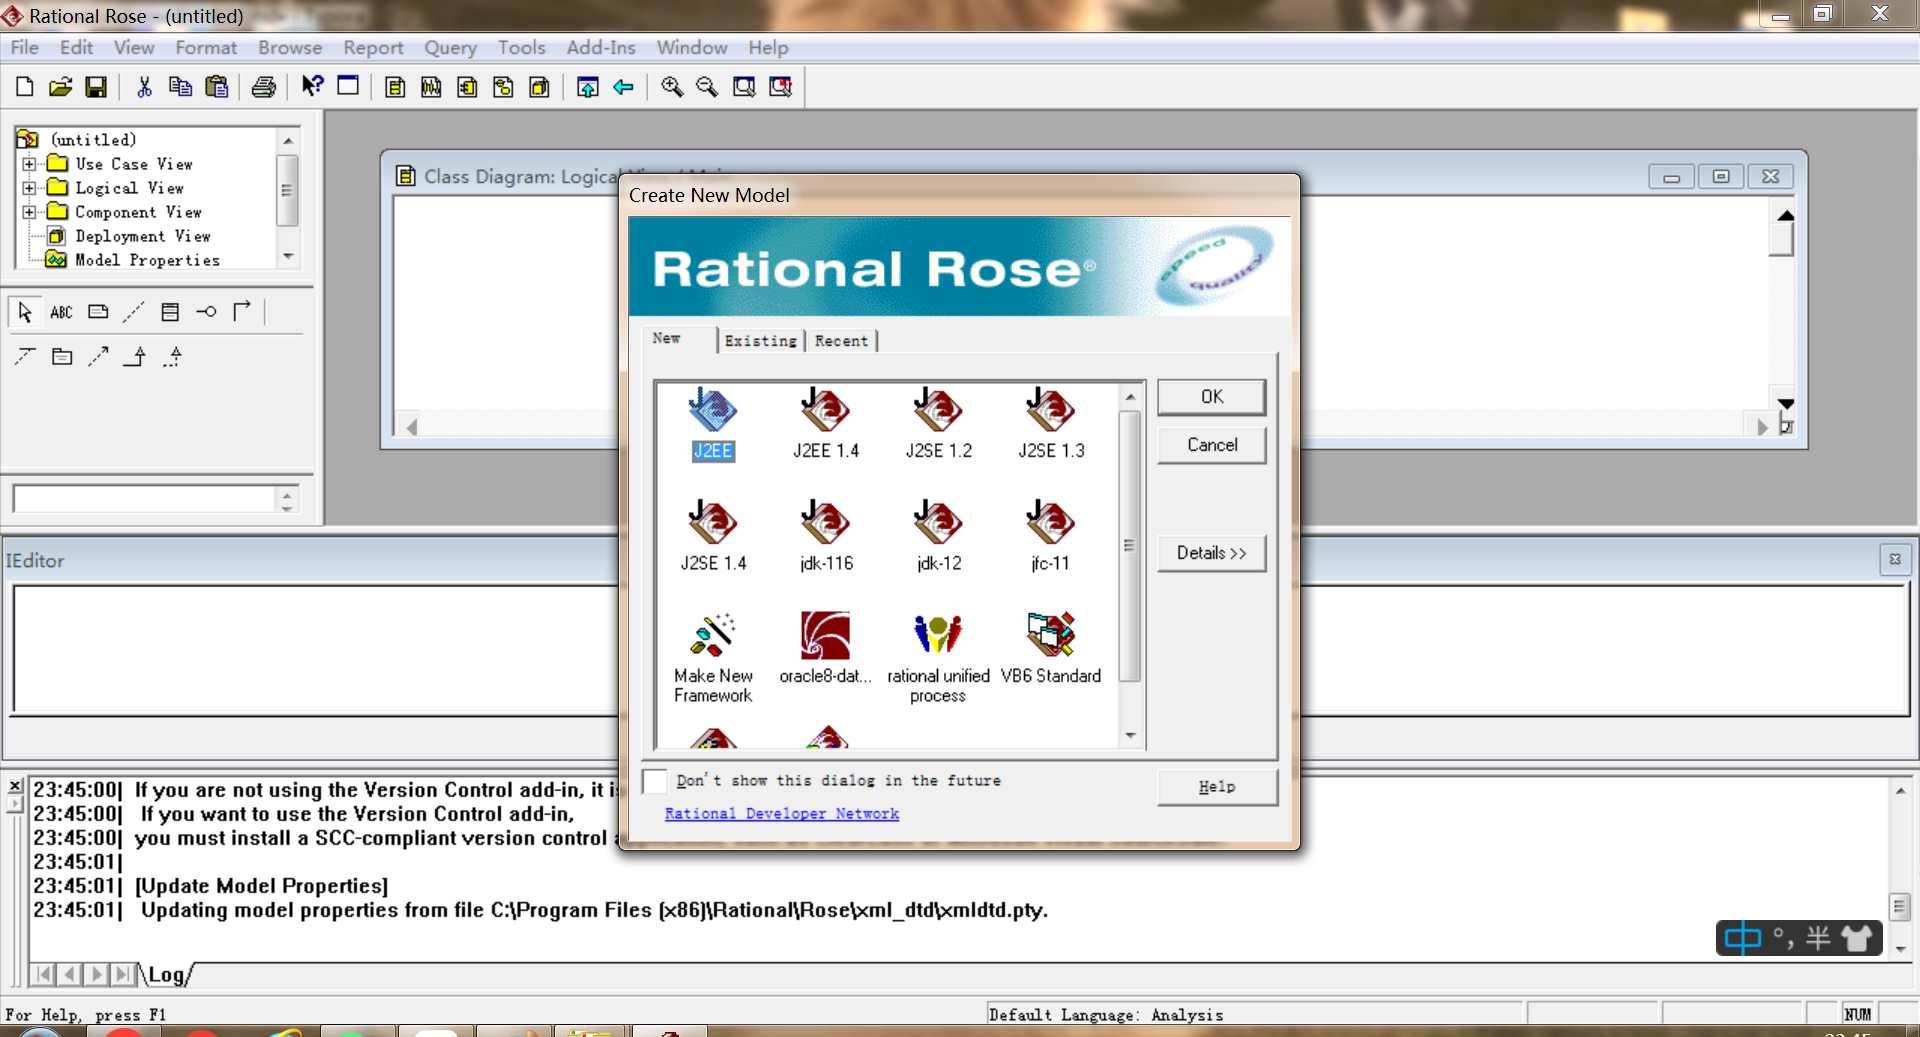Close the IEditor panel
Image resolution: width=1920 pixels, height=1037 pixels.
coord(1895,560)
